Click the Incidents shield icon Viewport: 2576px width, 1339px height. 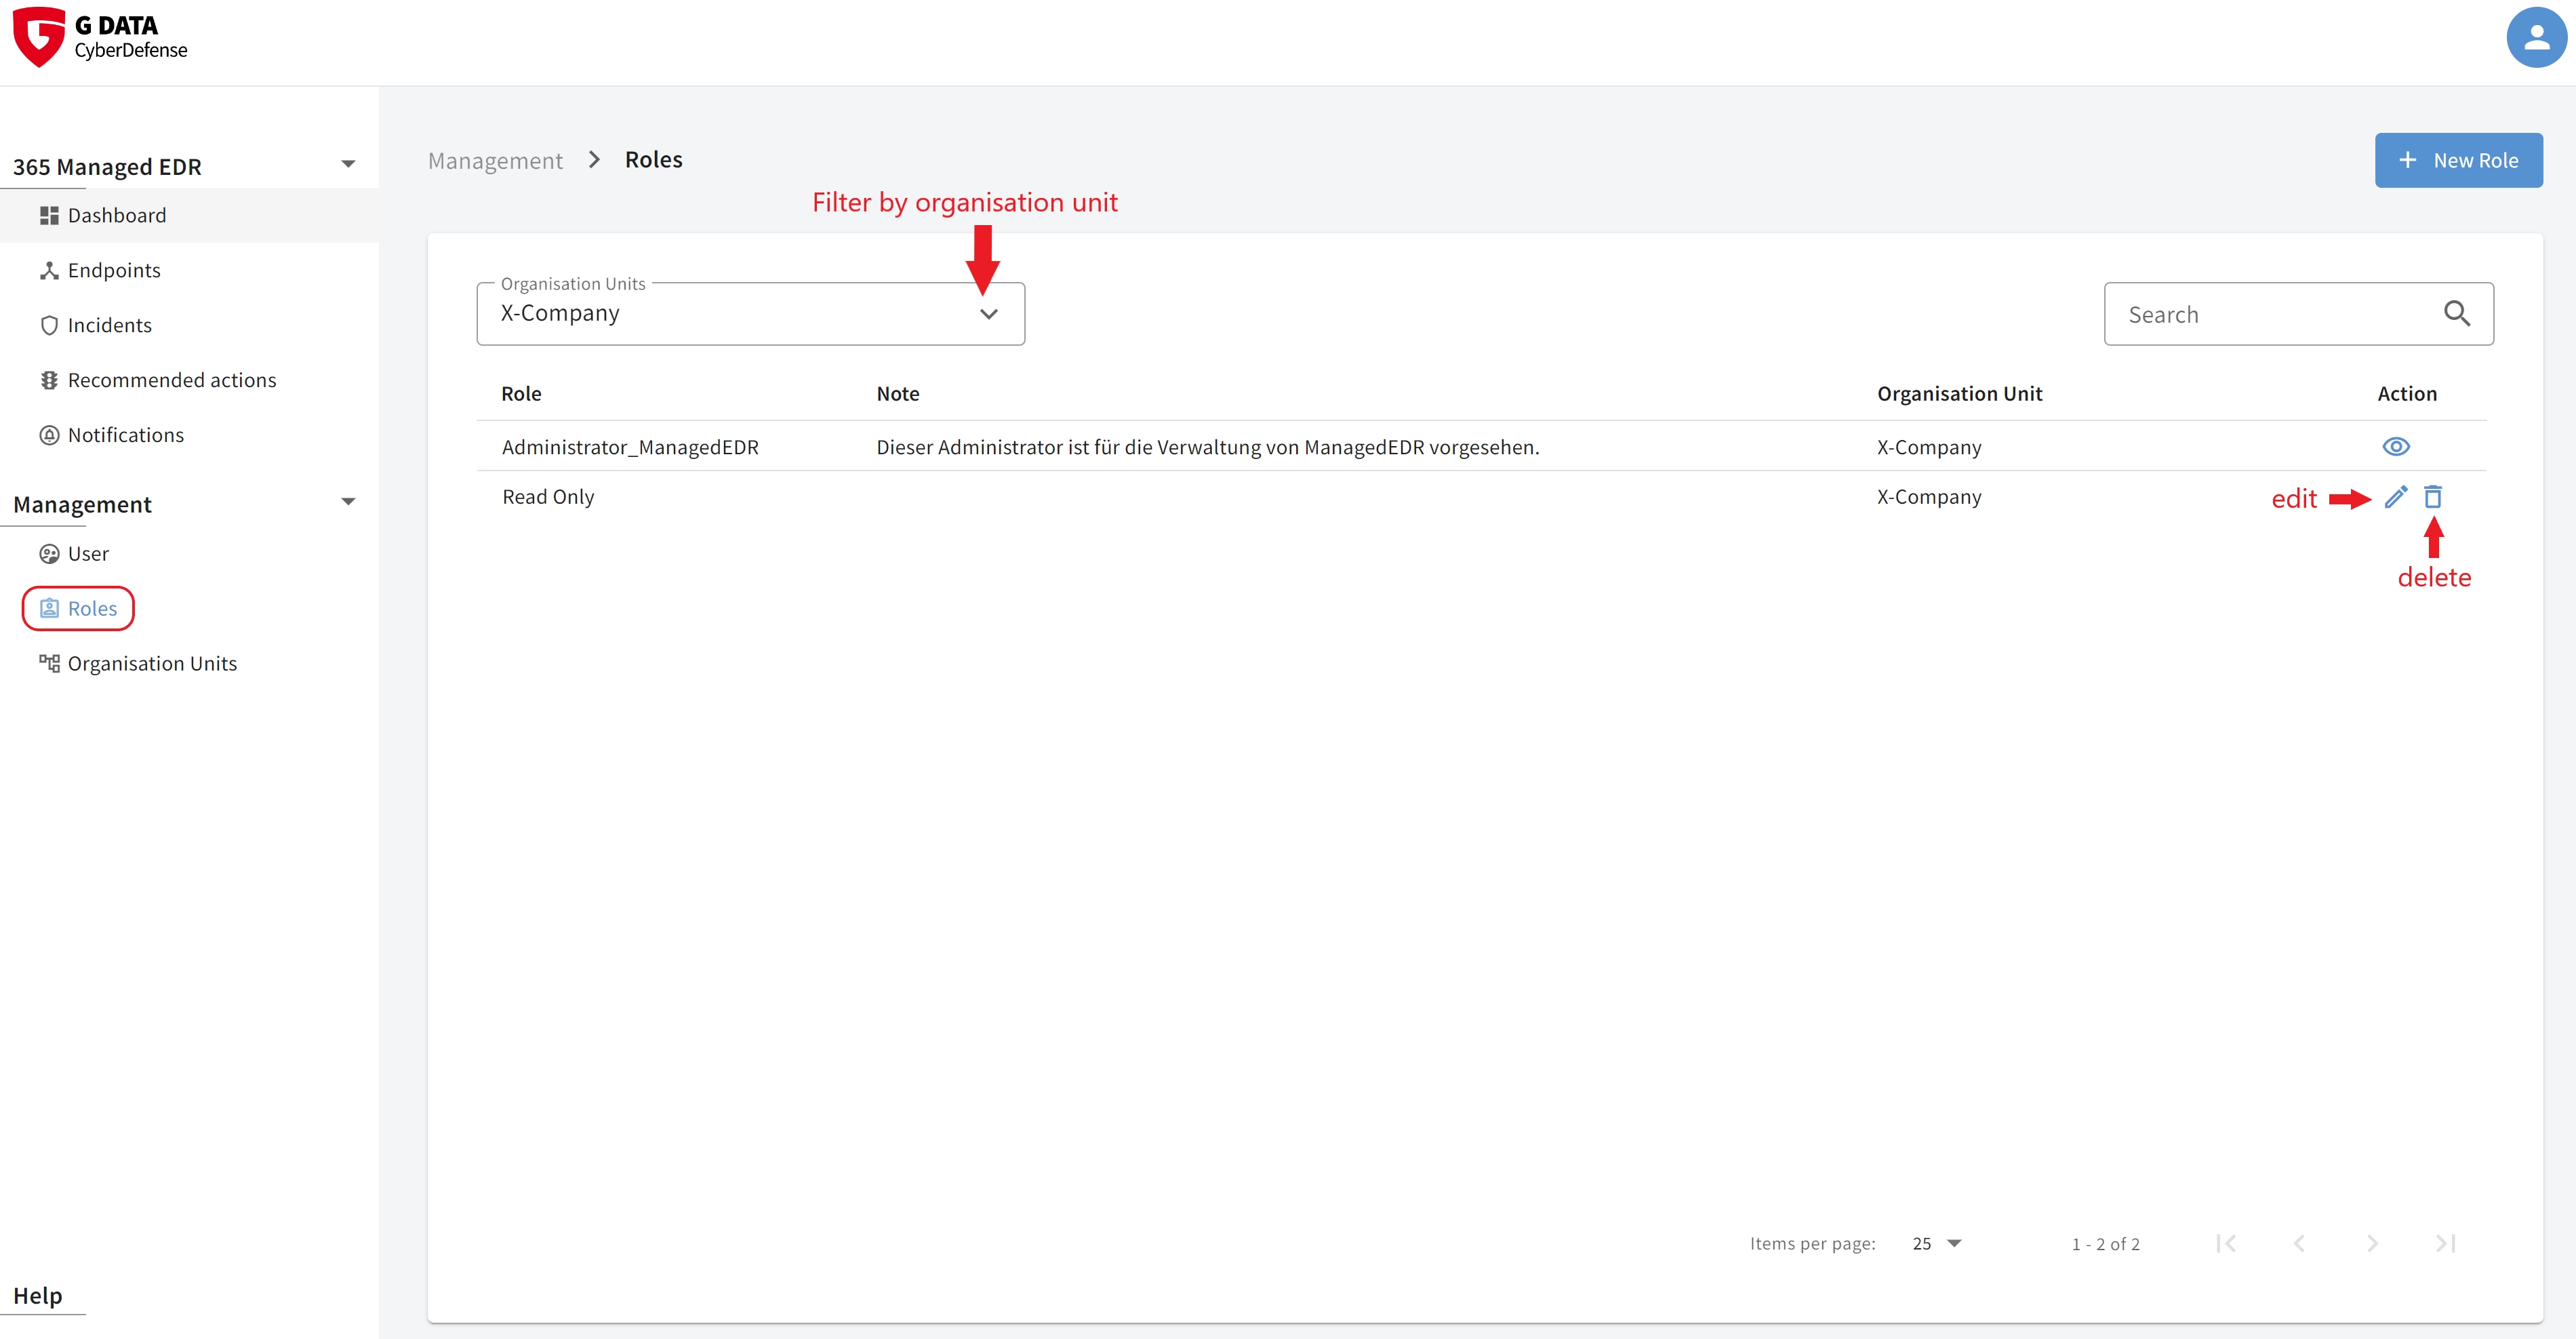click(49, 325)
